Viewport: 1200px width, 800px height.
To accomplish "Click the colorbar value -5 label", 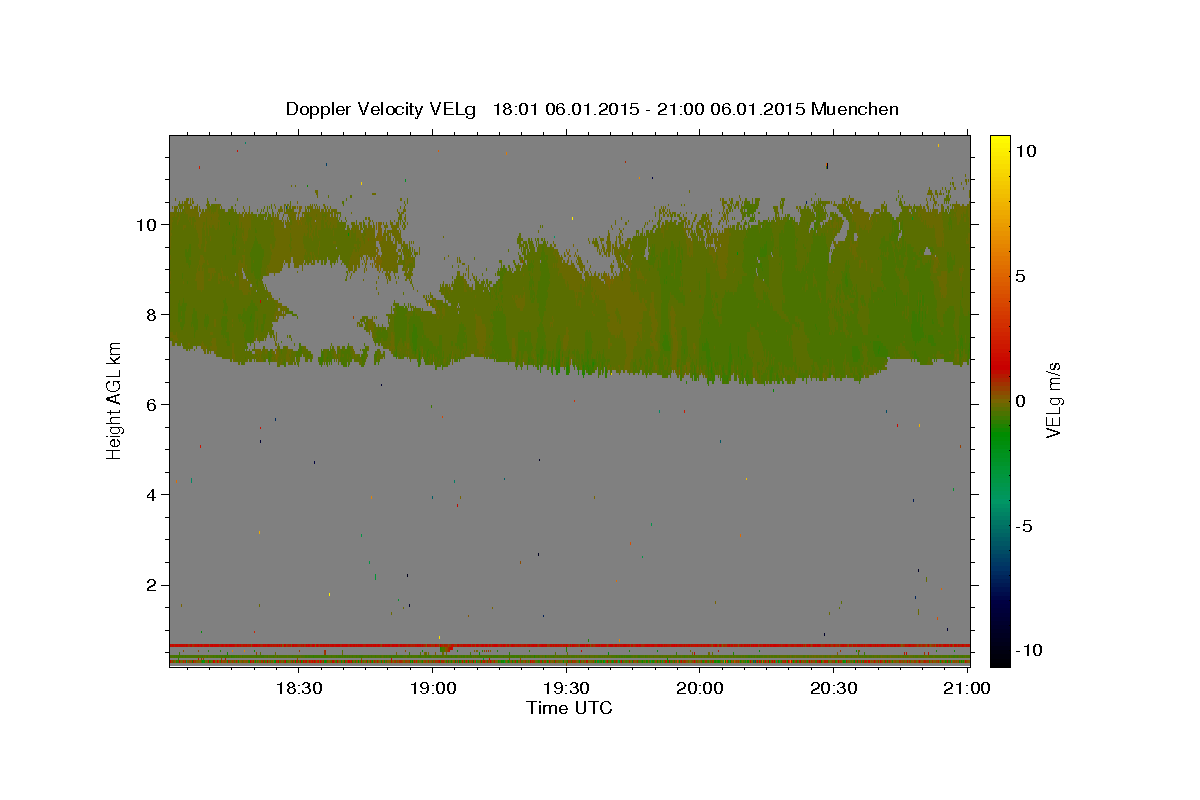I will click(x=1024, y=526).
